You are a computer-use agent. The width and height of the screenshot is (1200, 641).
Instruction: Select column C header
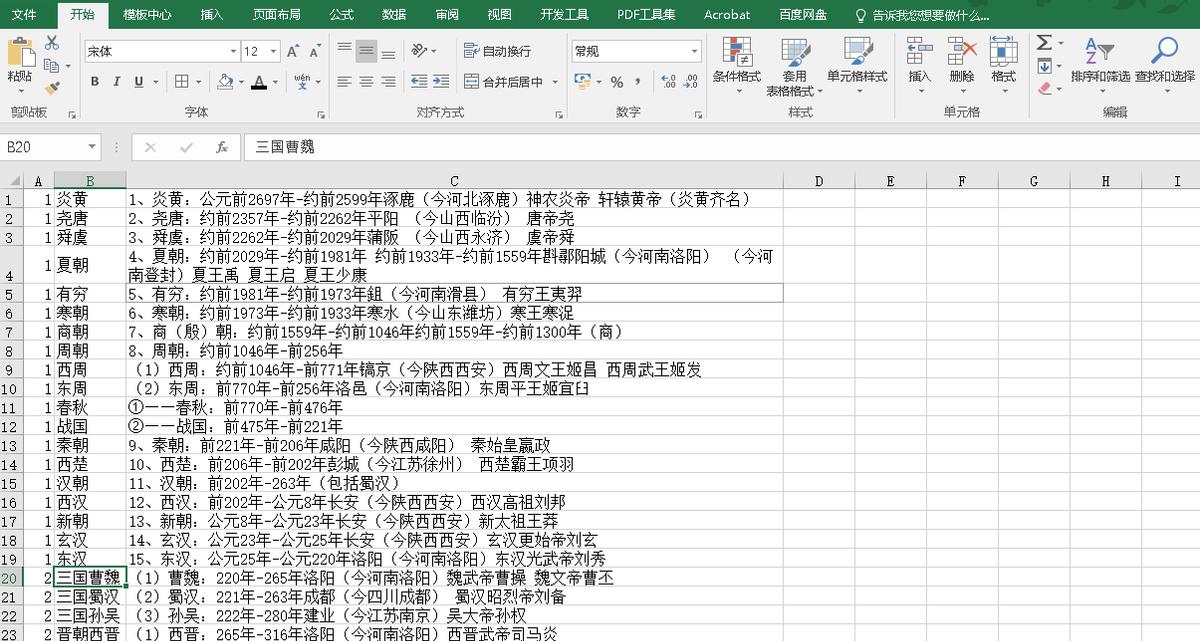click(454, 181)
